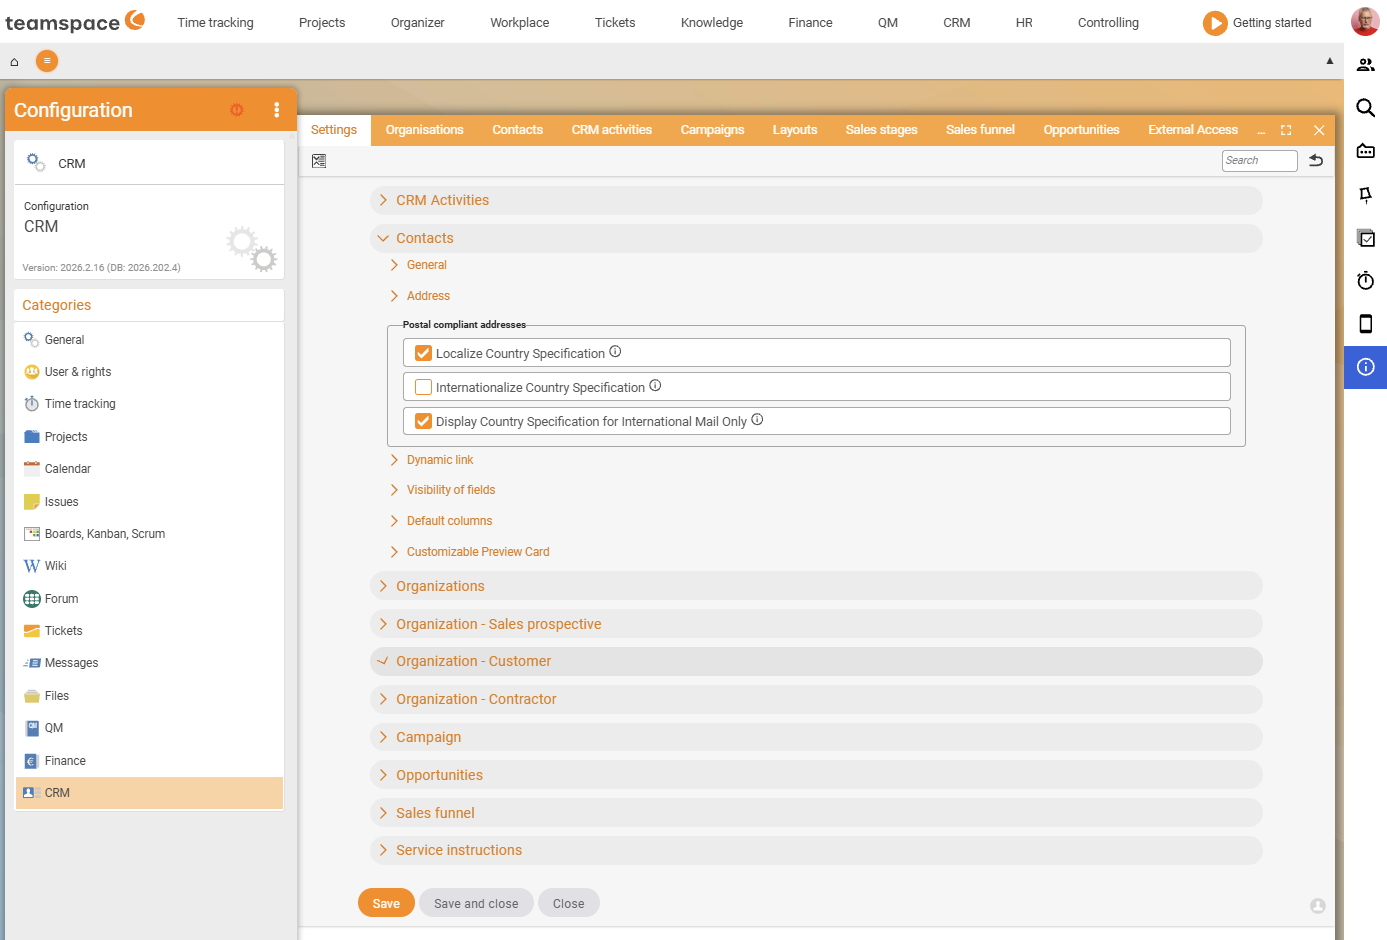The image size is (1387, 940).
Task: Open the Knowledge top menu
Action: click(x=712, y=22)
